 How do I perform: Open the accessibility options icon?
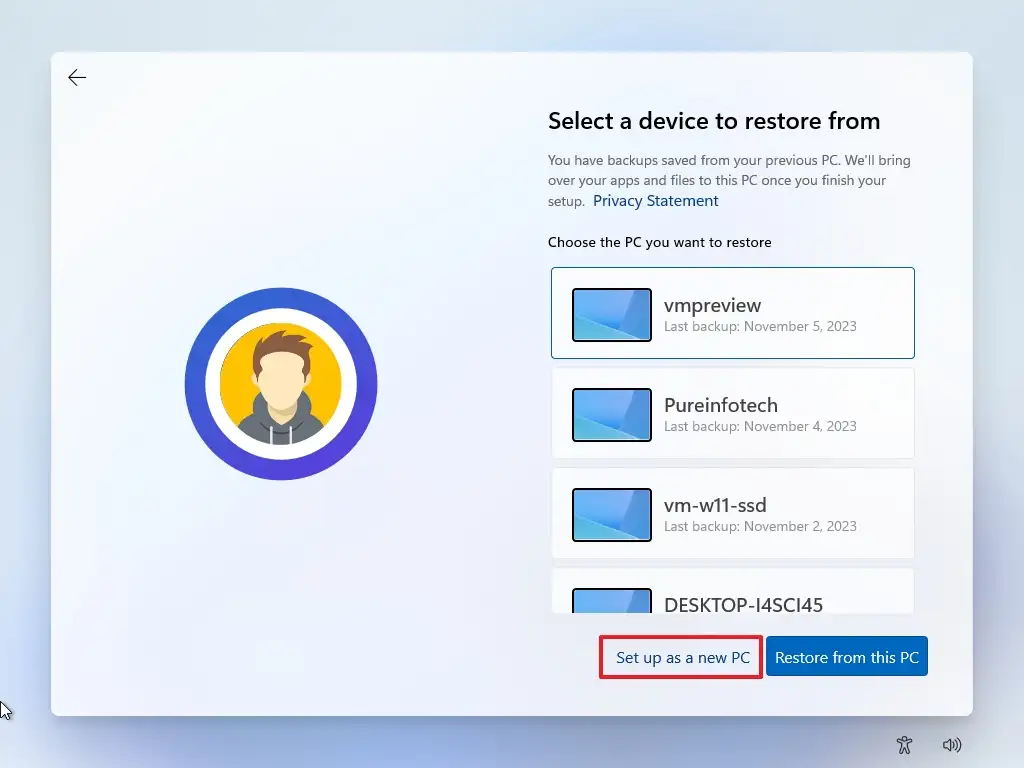tap(905, 744)
